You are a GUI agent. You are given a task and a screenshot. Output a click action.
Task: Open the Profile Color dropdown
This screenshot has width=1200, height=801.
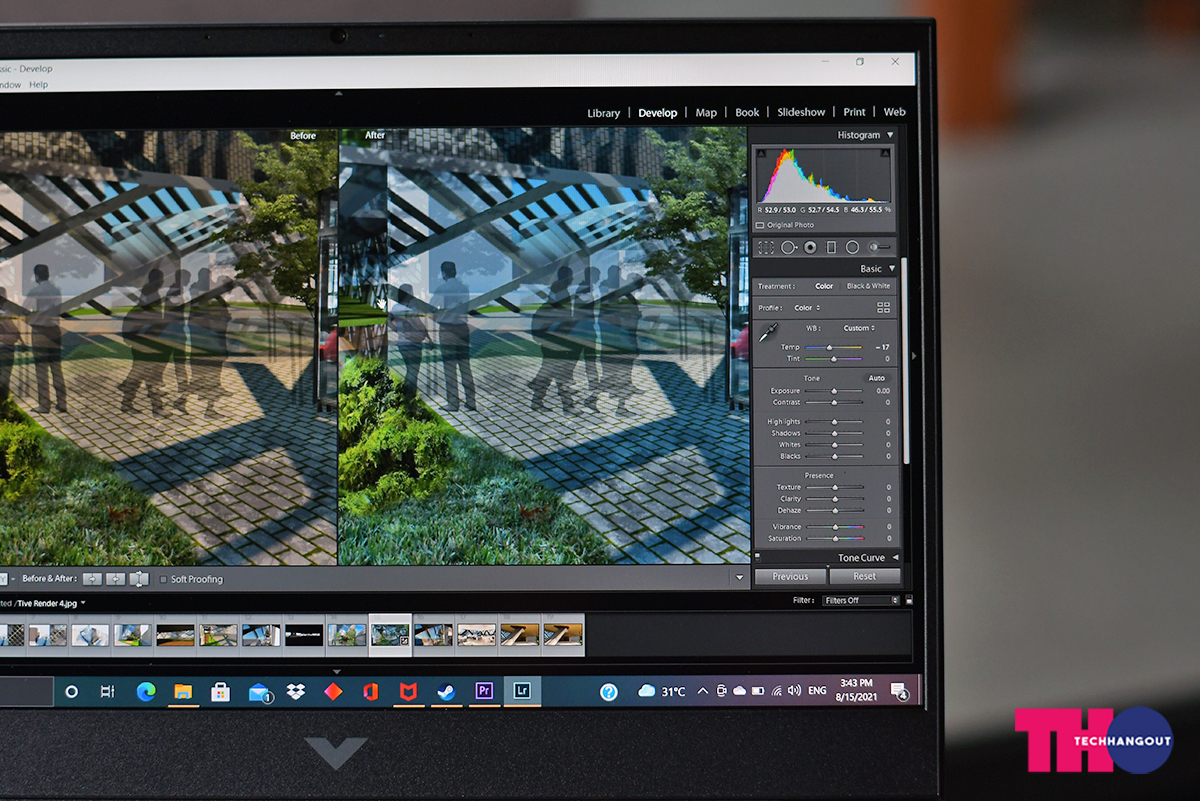807,308
